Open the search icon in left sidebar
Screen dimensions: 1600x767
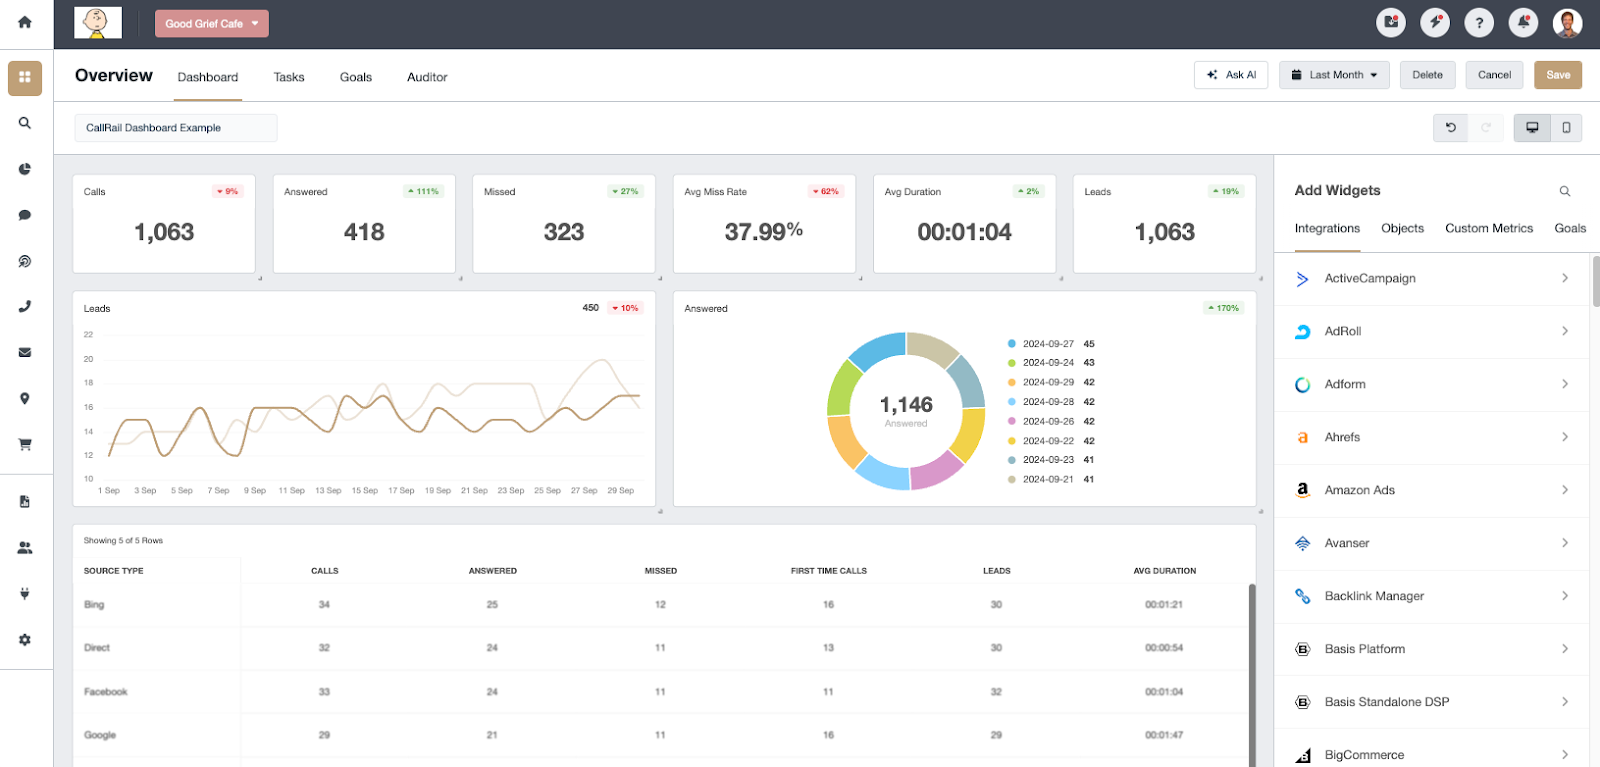click(x=25, y=123)
